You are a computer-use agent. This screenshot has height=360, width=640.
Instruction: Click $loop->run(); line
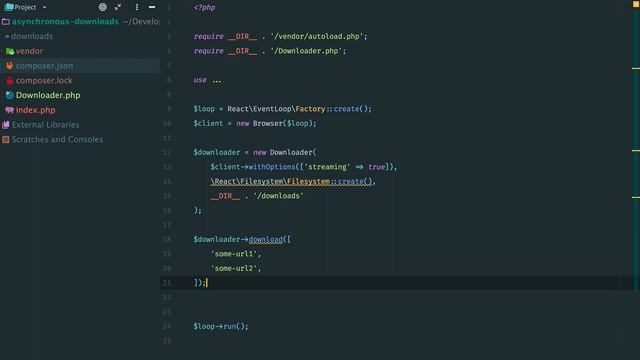220,326
